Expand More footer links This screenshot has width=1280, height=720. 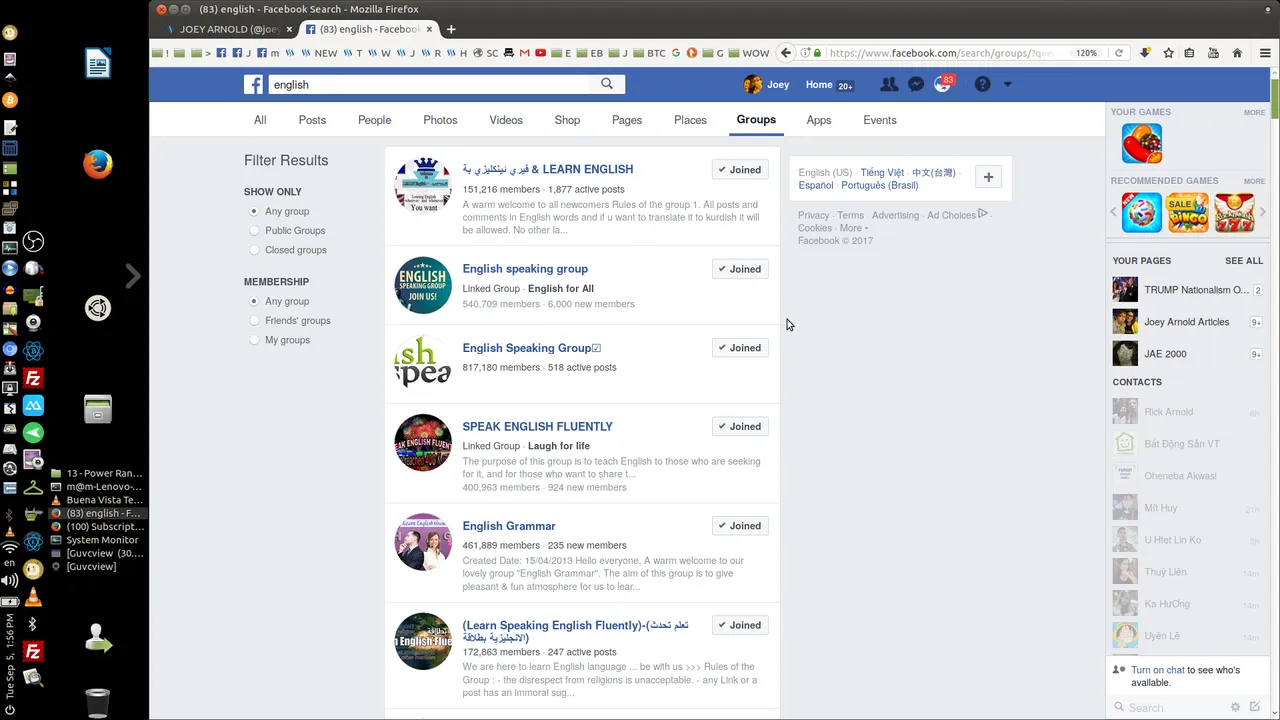[x=854, y=228]
